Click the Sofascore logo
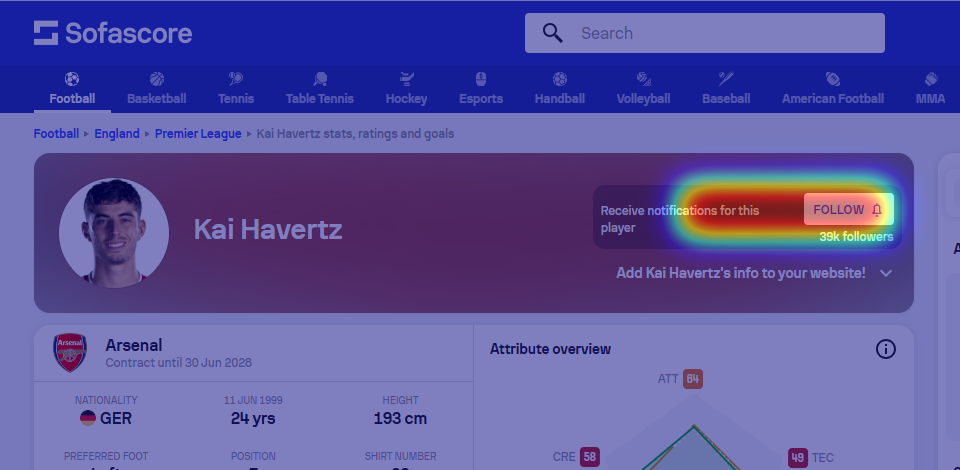Screen dimensions: 960x470 pos(113,33)
